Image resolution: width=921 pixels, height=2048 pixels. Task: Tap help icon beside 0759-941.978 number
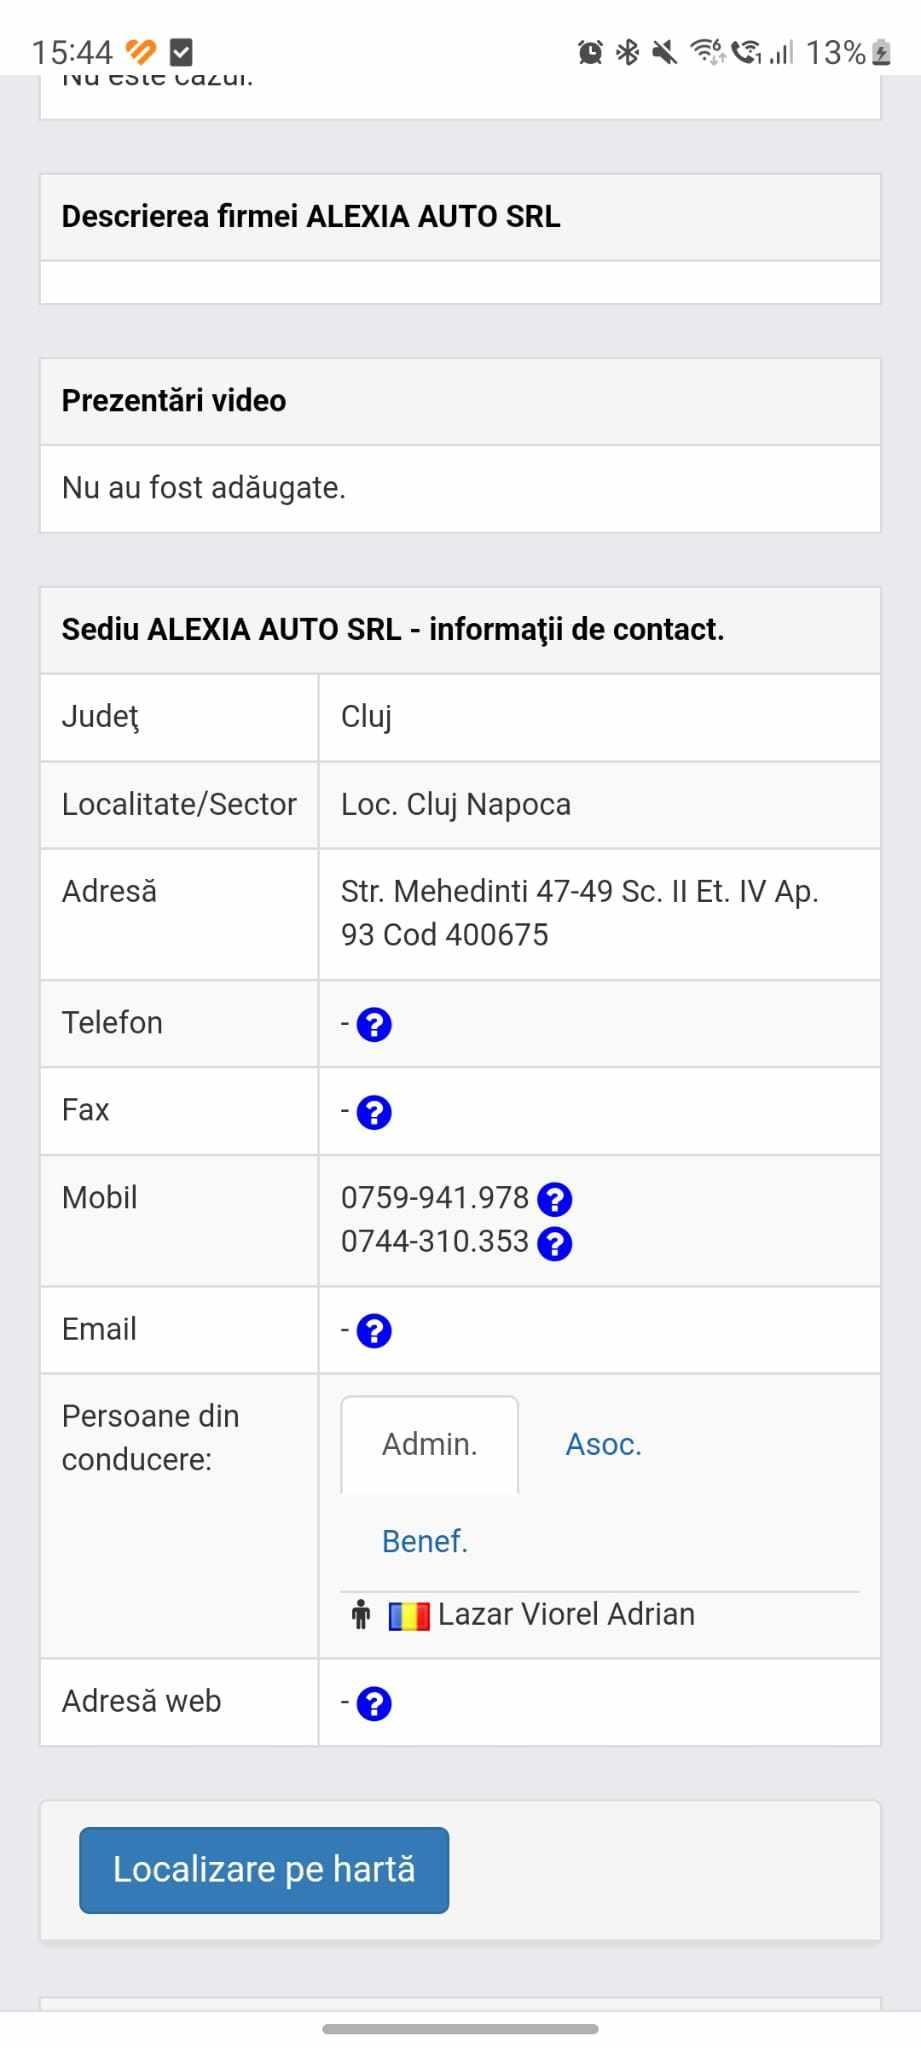click(554, 1199)
